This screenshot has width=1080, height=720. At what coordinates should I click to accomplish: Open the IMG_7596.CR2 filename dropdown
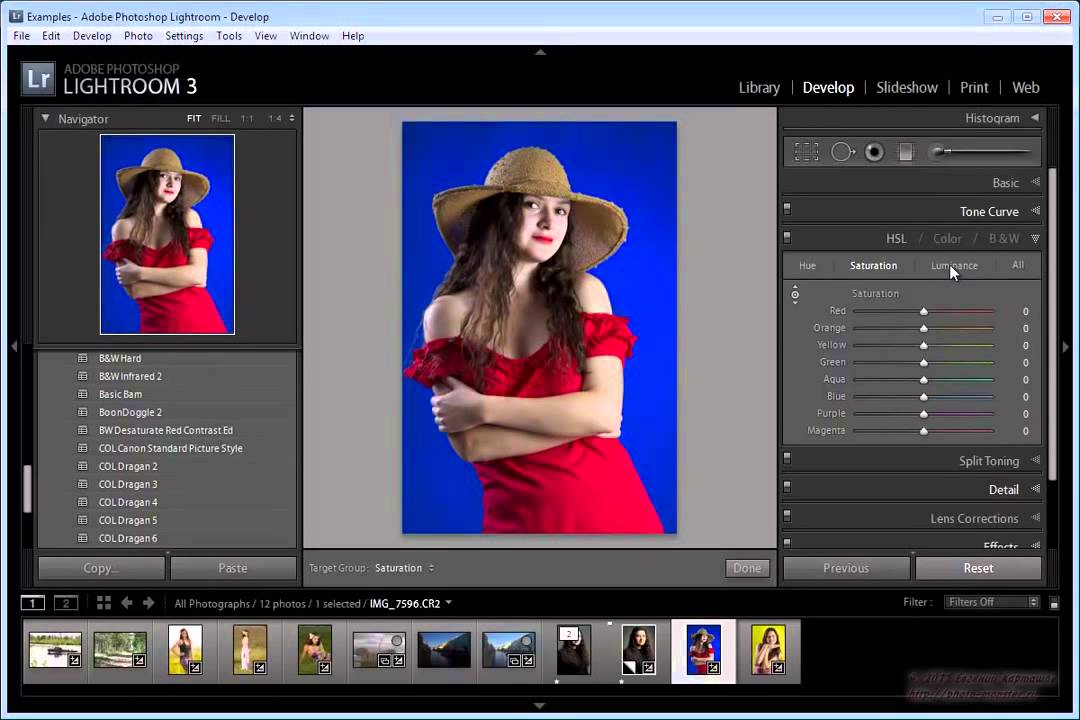pyautogui.click(x=411, y=604)
